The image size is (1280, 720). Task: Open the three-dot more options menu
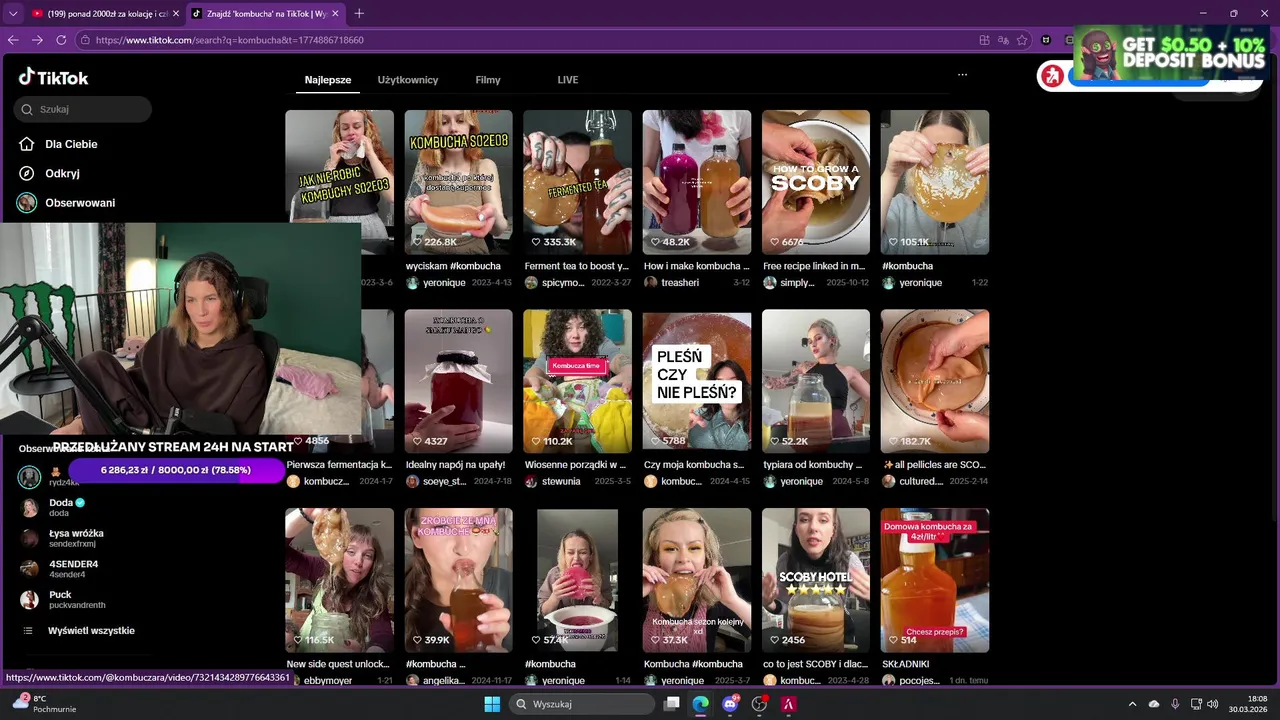[x=962, y=74]
